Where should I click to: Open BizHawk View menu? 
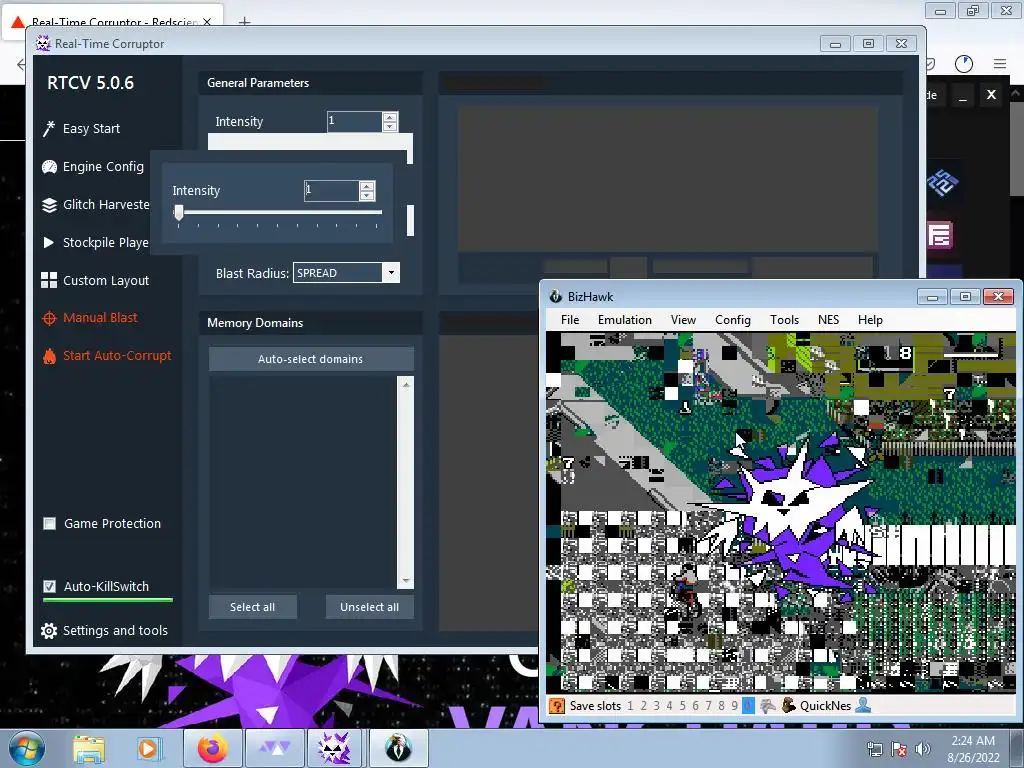(683, 320)
